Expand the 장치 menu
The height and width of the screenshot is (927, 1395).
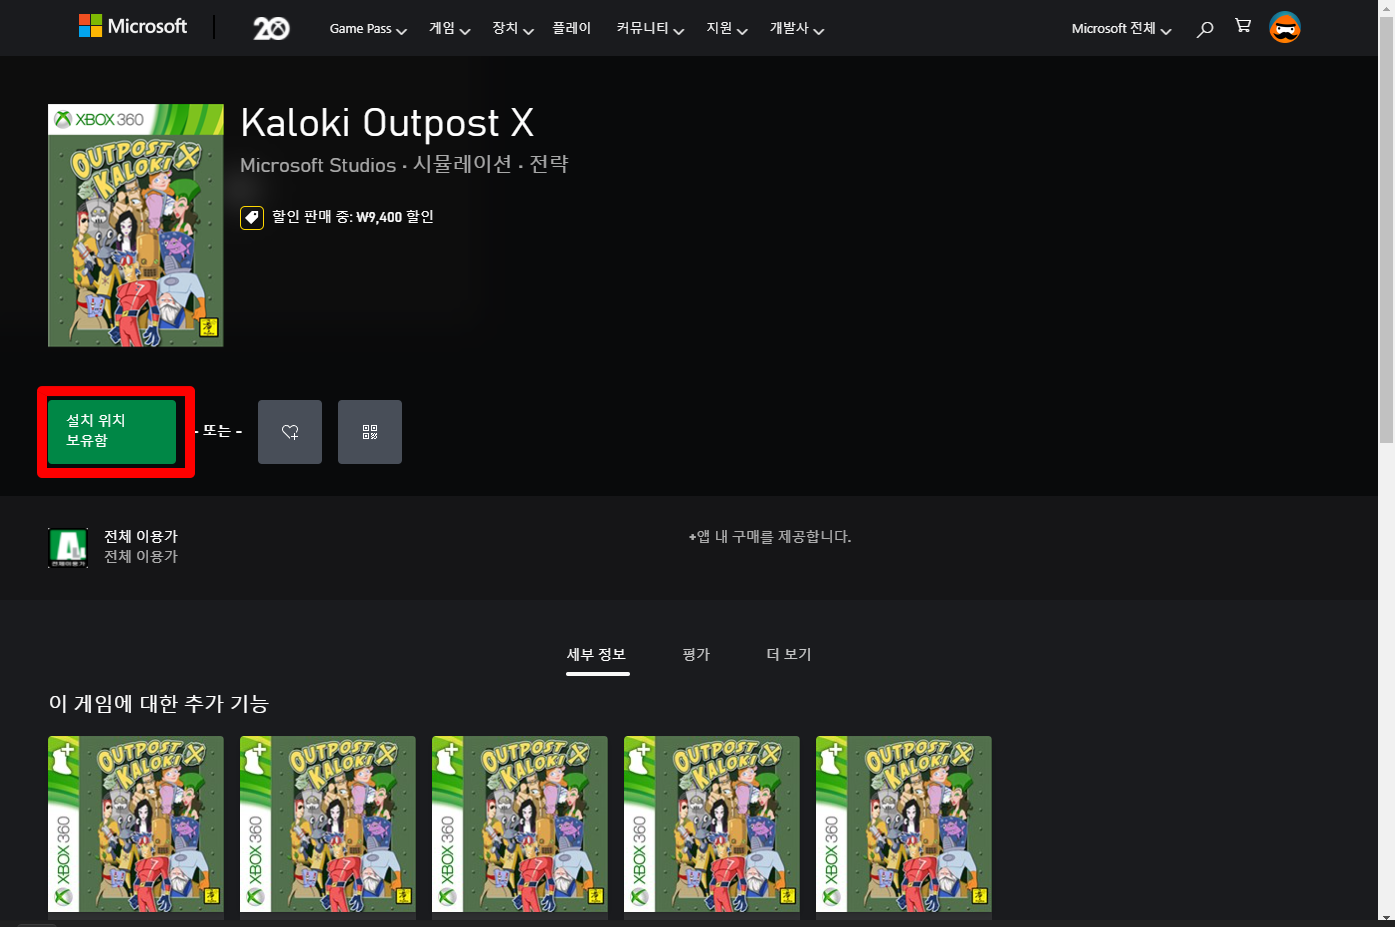(513, 29)
